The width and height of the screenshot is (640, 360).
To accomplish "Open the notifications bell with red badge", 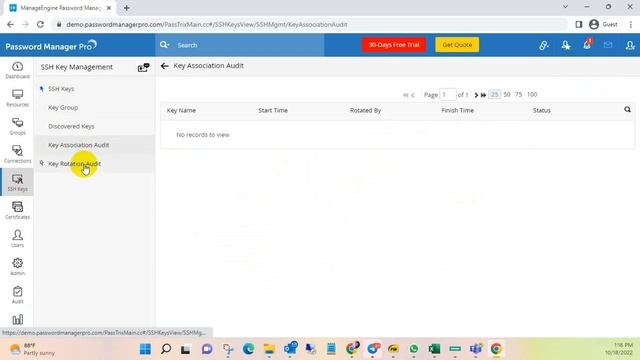I will (587, 44).
